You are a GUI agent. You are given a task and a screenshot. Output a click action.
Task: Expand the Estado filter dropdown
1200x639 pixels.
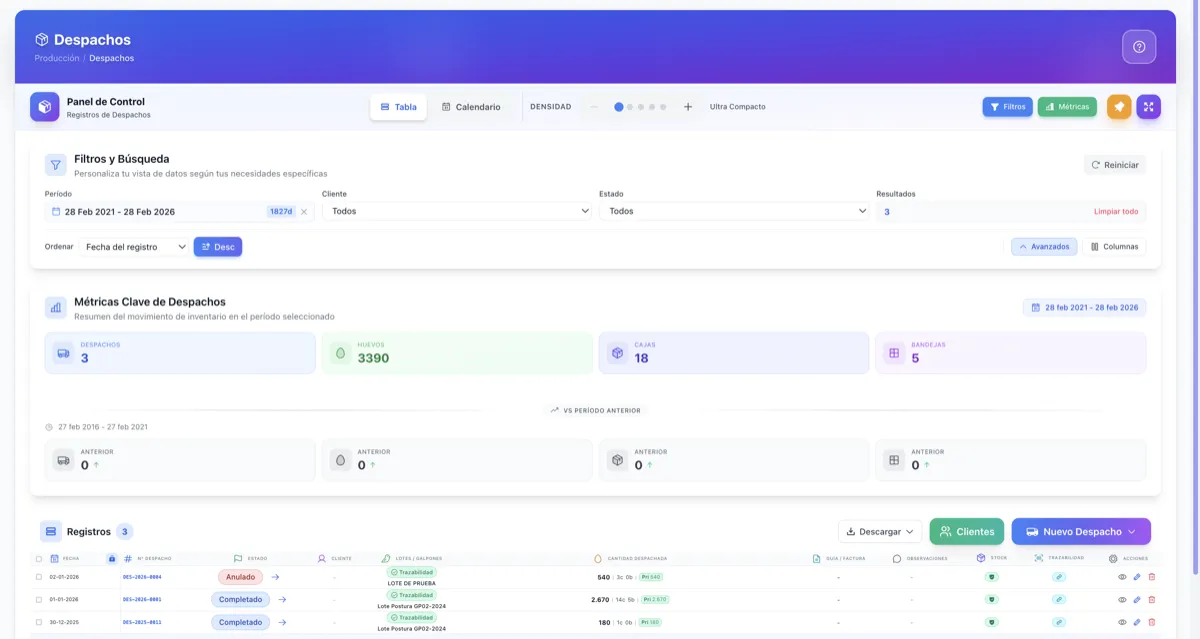point(734,212)
